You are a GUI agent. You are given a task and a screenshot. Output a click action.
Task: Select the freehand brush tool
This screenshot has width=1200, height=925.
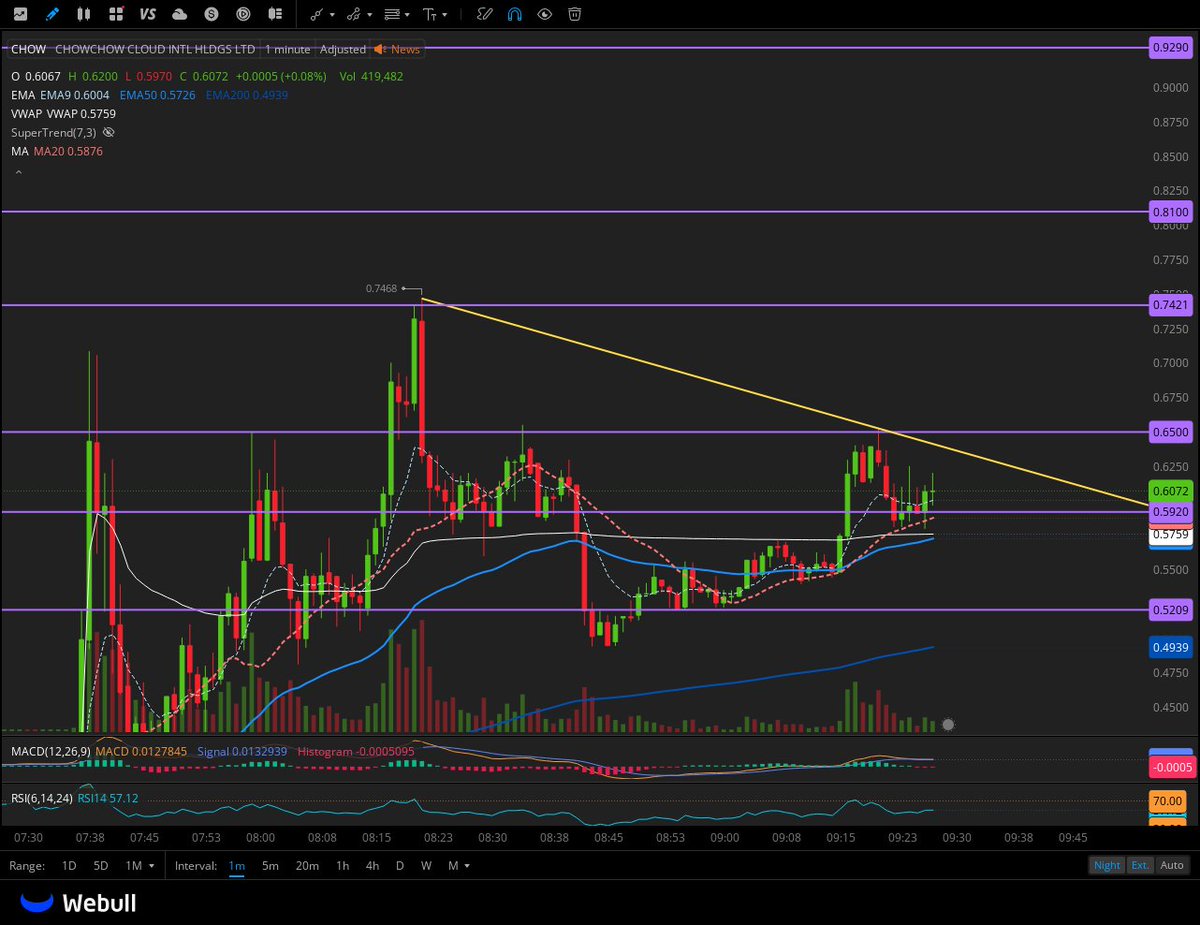tap(484, 14)
